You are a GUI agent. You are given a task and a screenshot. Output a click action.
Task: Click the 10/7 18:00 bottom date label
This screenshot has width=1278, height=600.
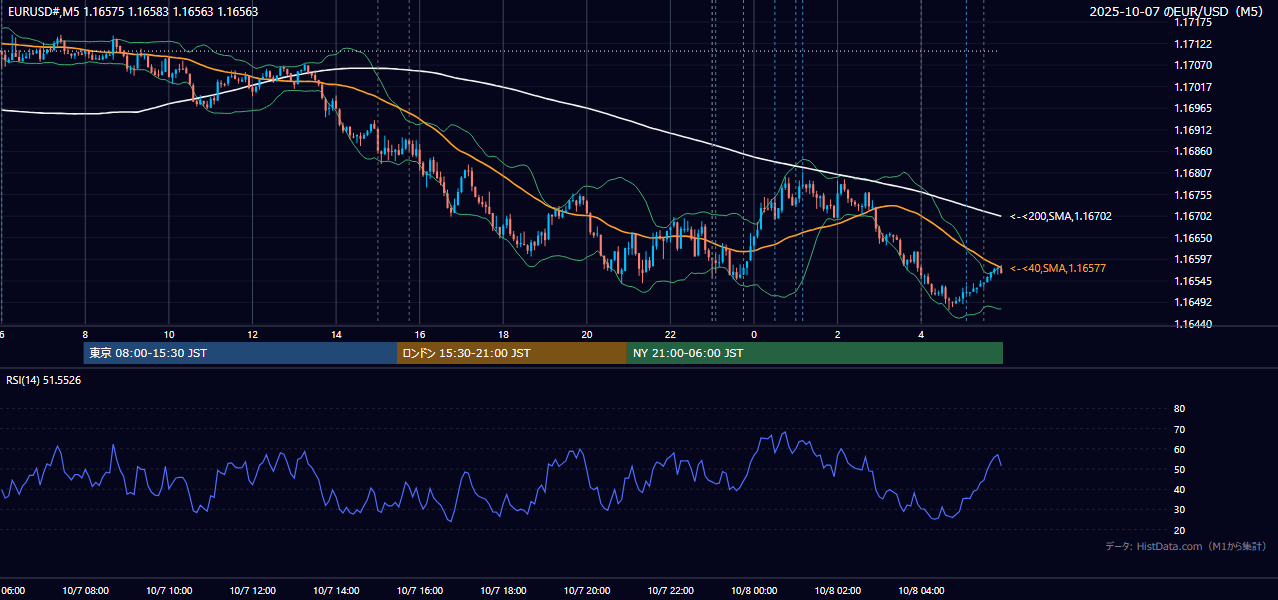504,591
